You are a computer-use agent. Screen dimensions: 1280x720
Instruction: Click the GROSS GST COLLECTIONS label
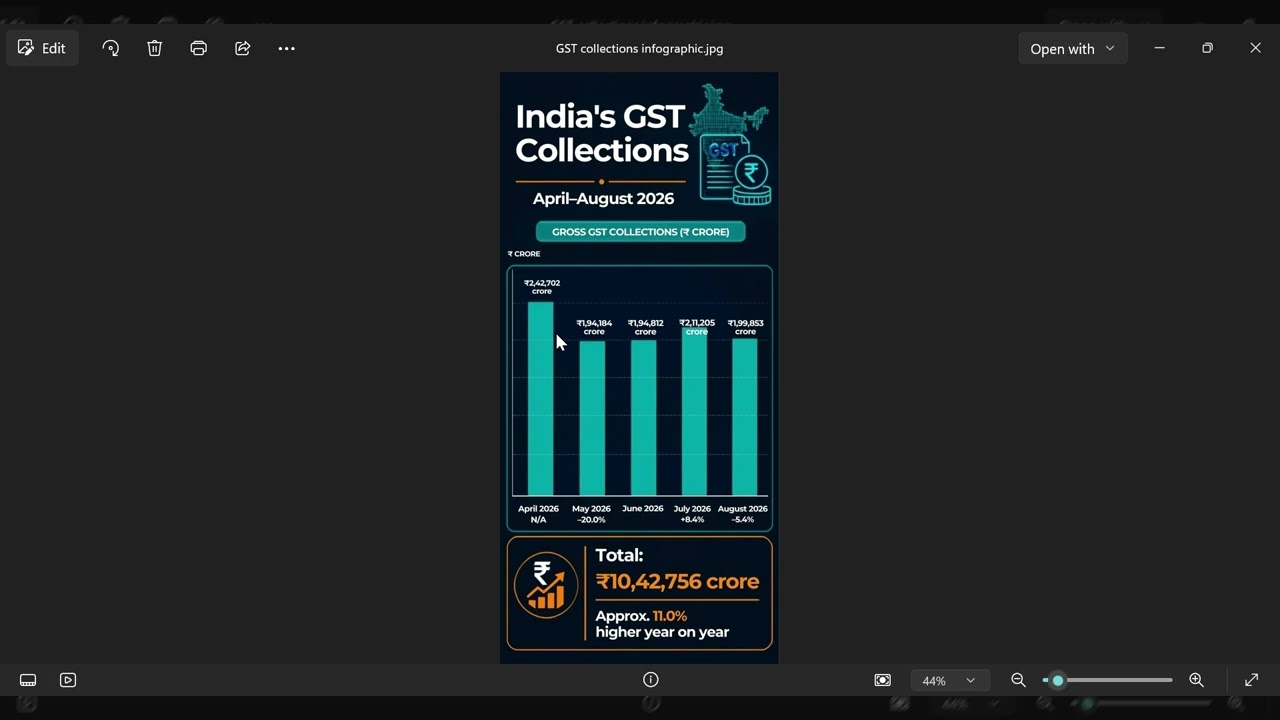641,232
